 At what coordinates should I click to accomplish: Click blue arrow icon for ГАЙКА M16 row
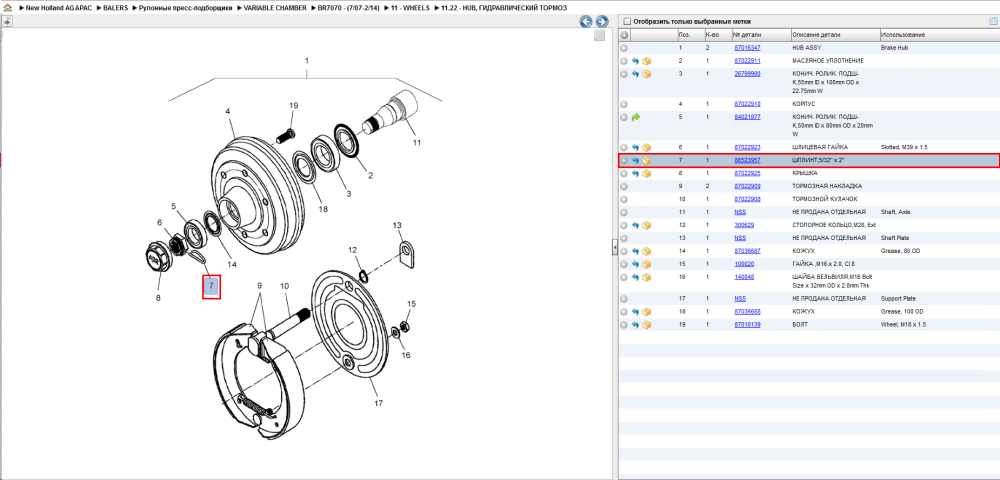point(635,264)
